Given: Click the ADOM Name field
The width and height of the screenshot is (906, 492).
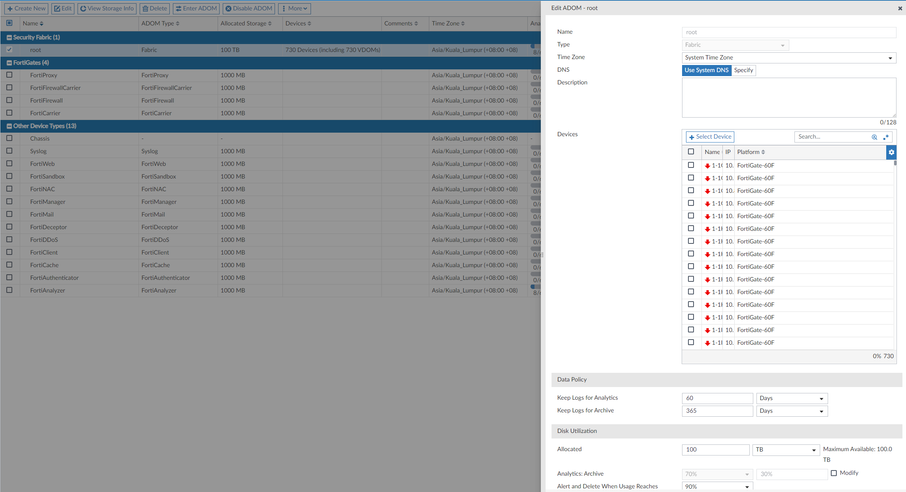Looking at the screenshot, I should [x=789, y=32].
